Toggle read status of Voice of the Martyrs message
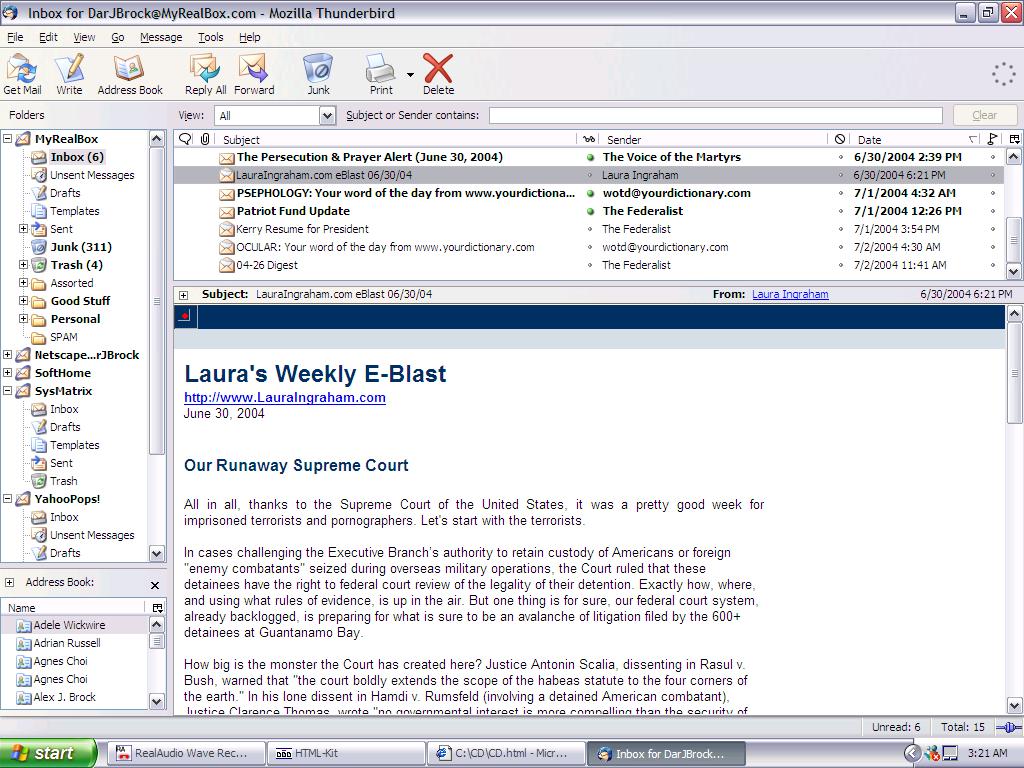This screenshot has width=1024, height=768. click(590, 157)
